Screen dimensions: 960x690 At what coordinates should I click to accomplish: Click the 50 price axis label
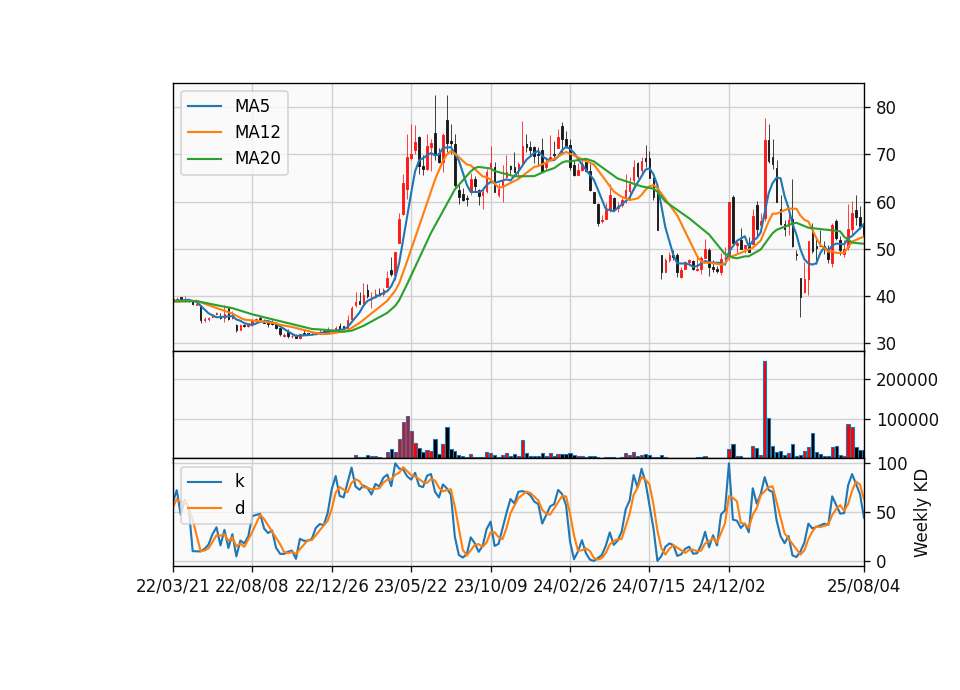(x=886, y=250)
